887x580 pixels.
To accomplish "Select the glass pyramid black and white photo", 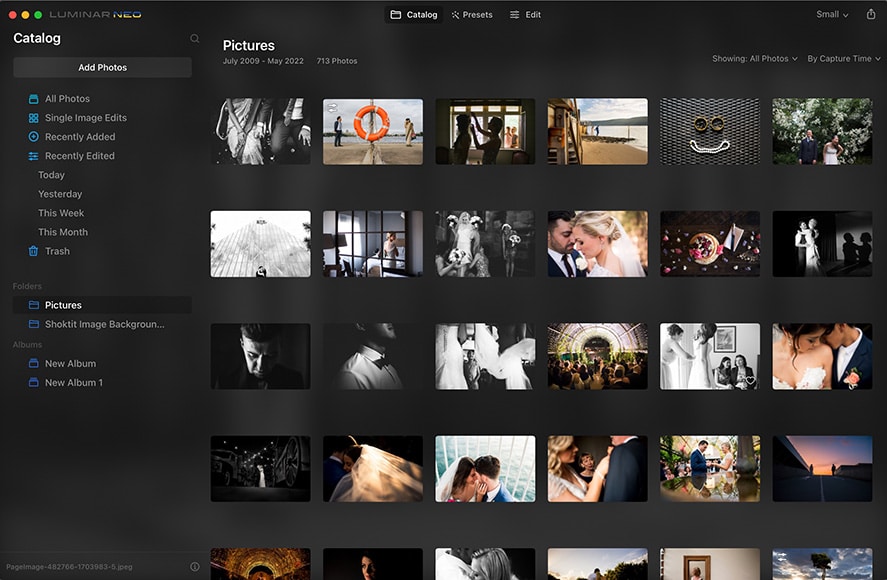I will [x=260, y=244].
